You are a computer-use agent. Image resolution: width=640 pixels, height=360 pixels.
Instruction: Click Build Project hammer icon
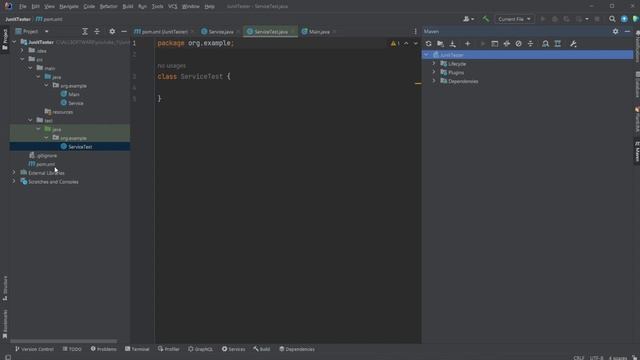point(486,19)
